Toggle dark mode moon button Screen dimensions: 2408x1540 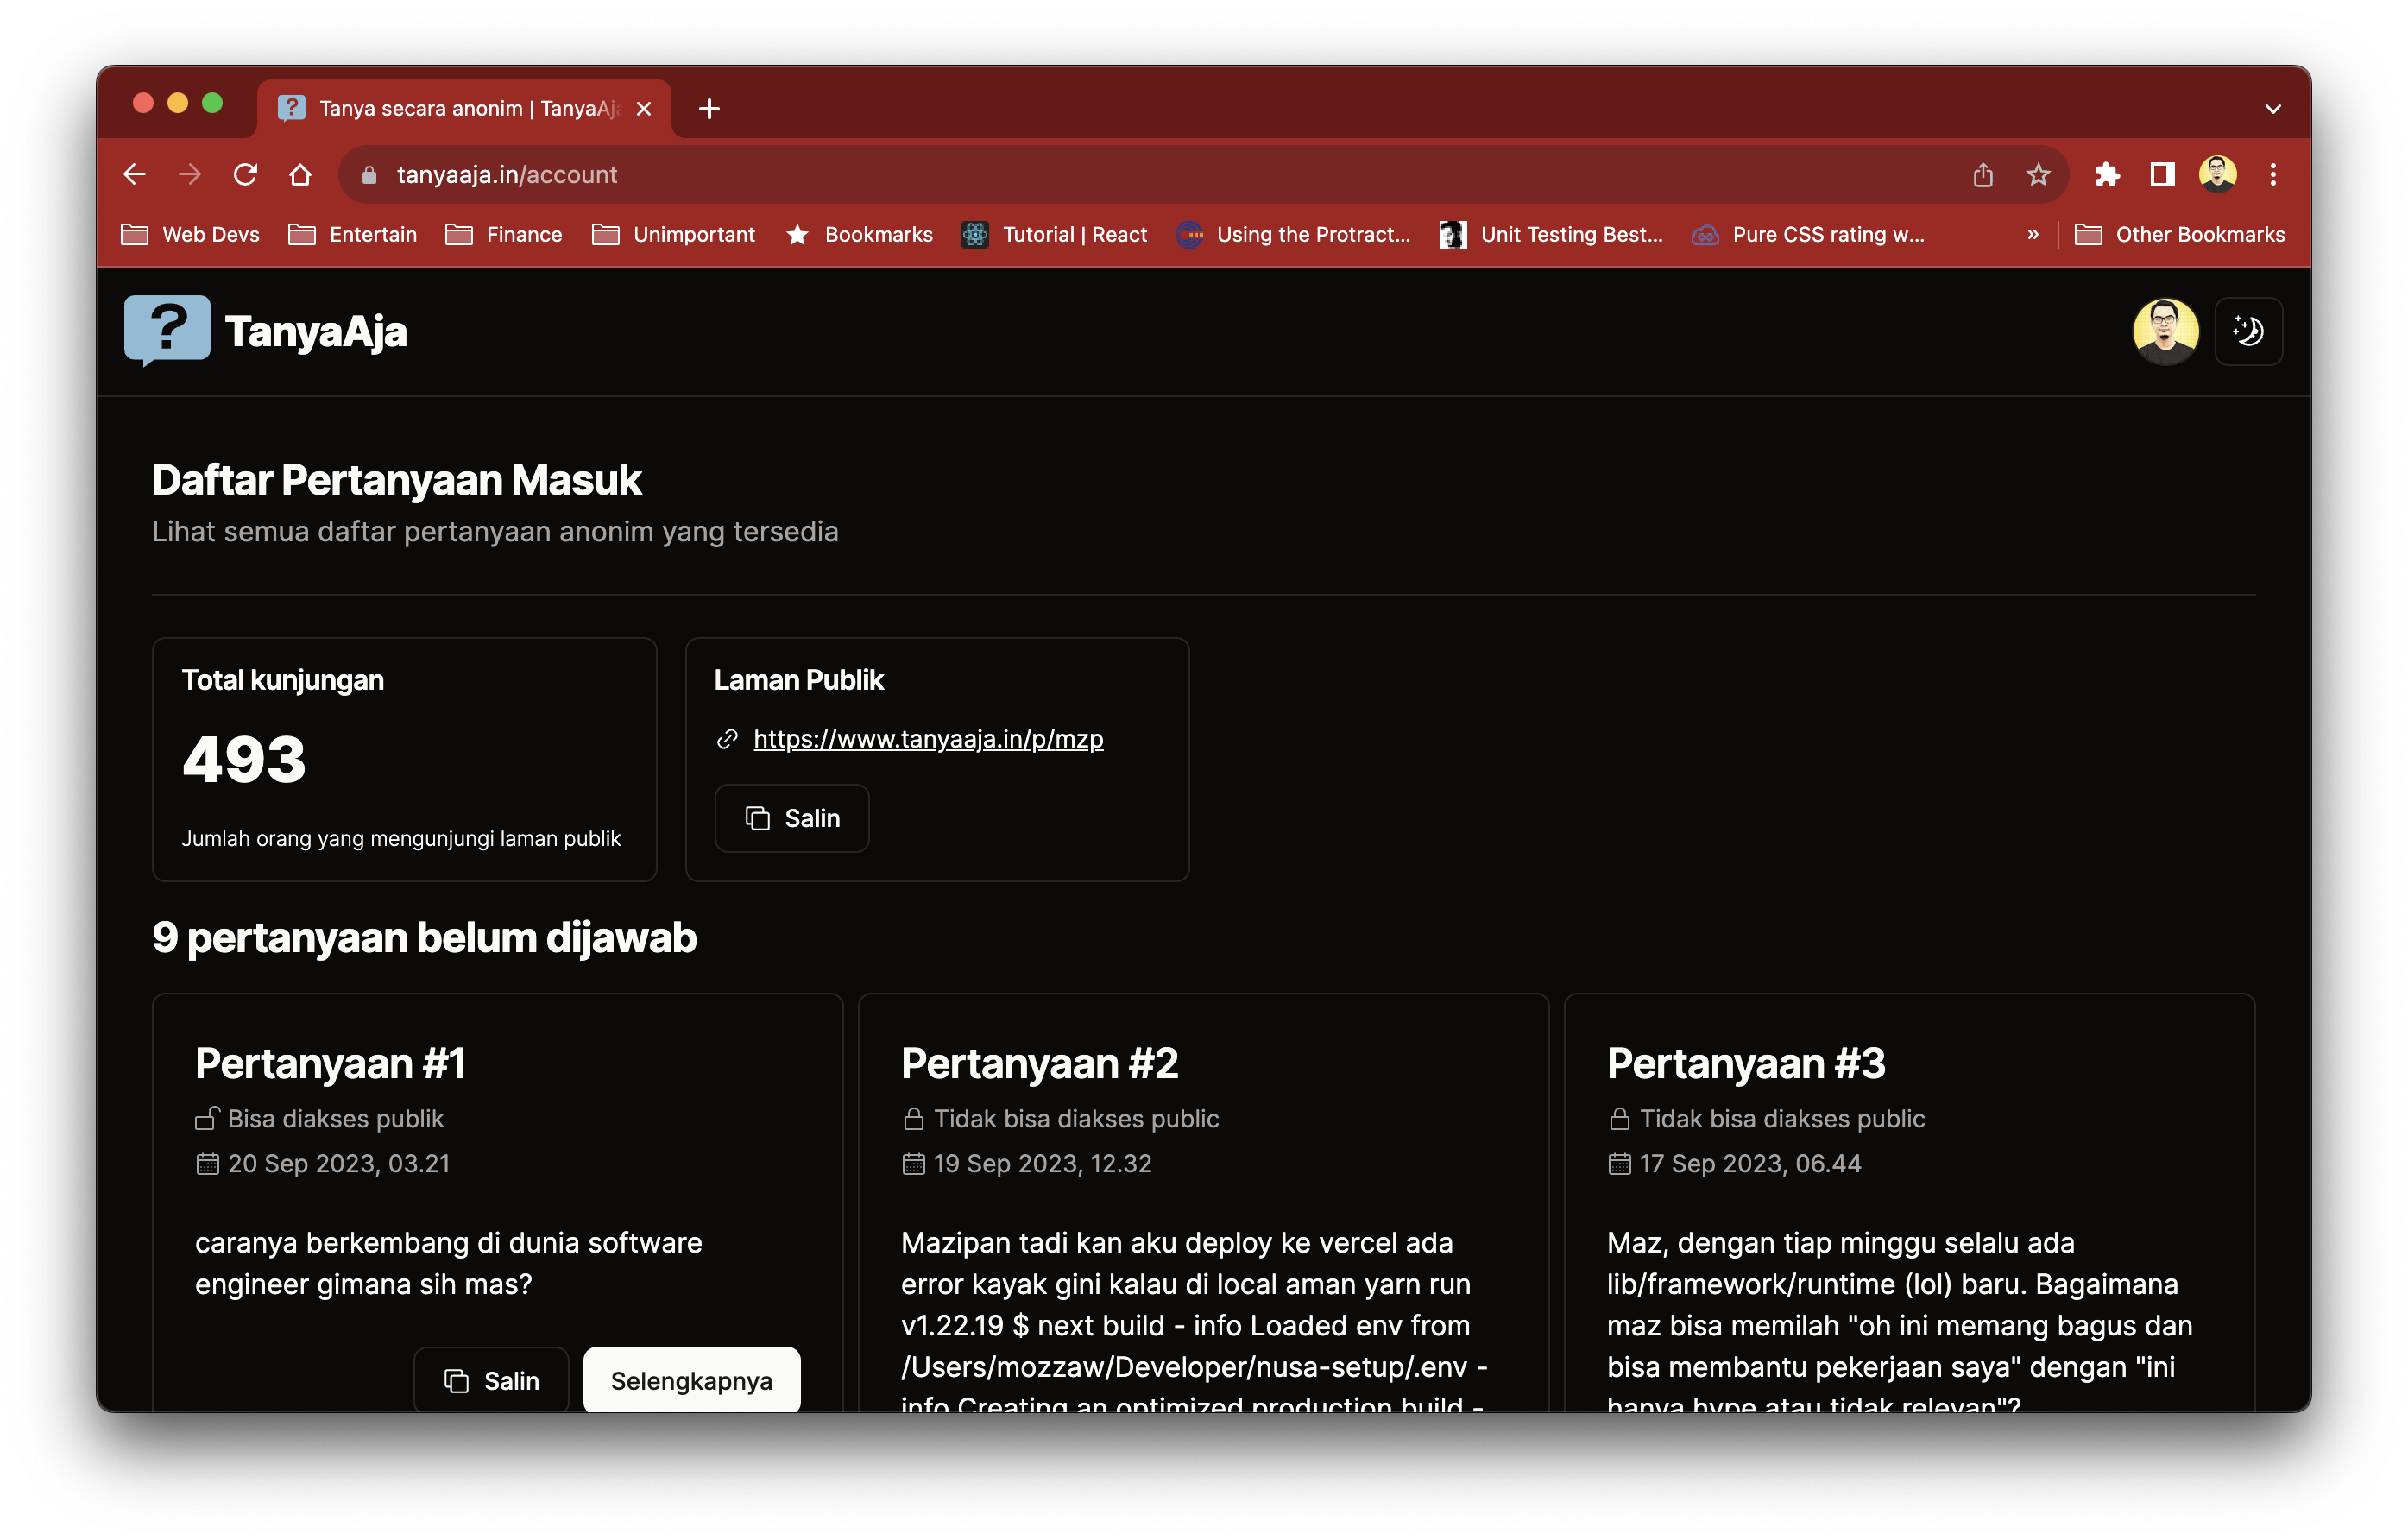click(x=2248, y=331)
